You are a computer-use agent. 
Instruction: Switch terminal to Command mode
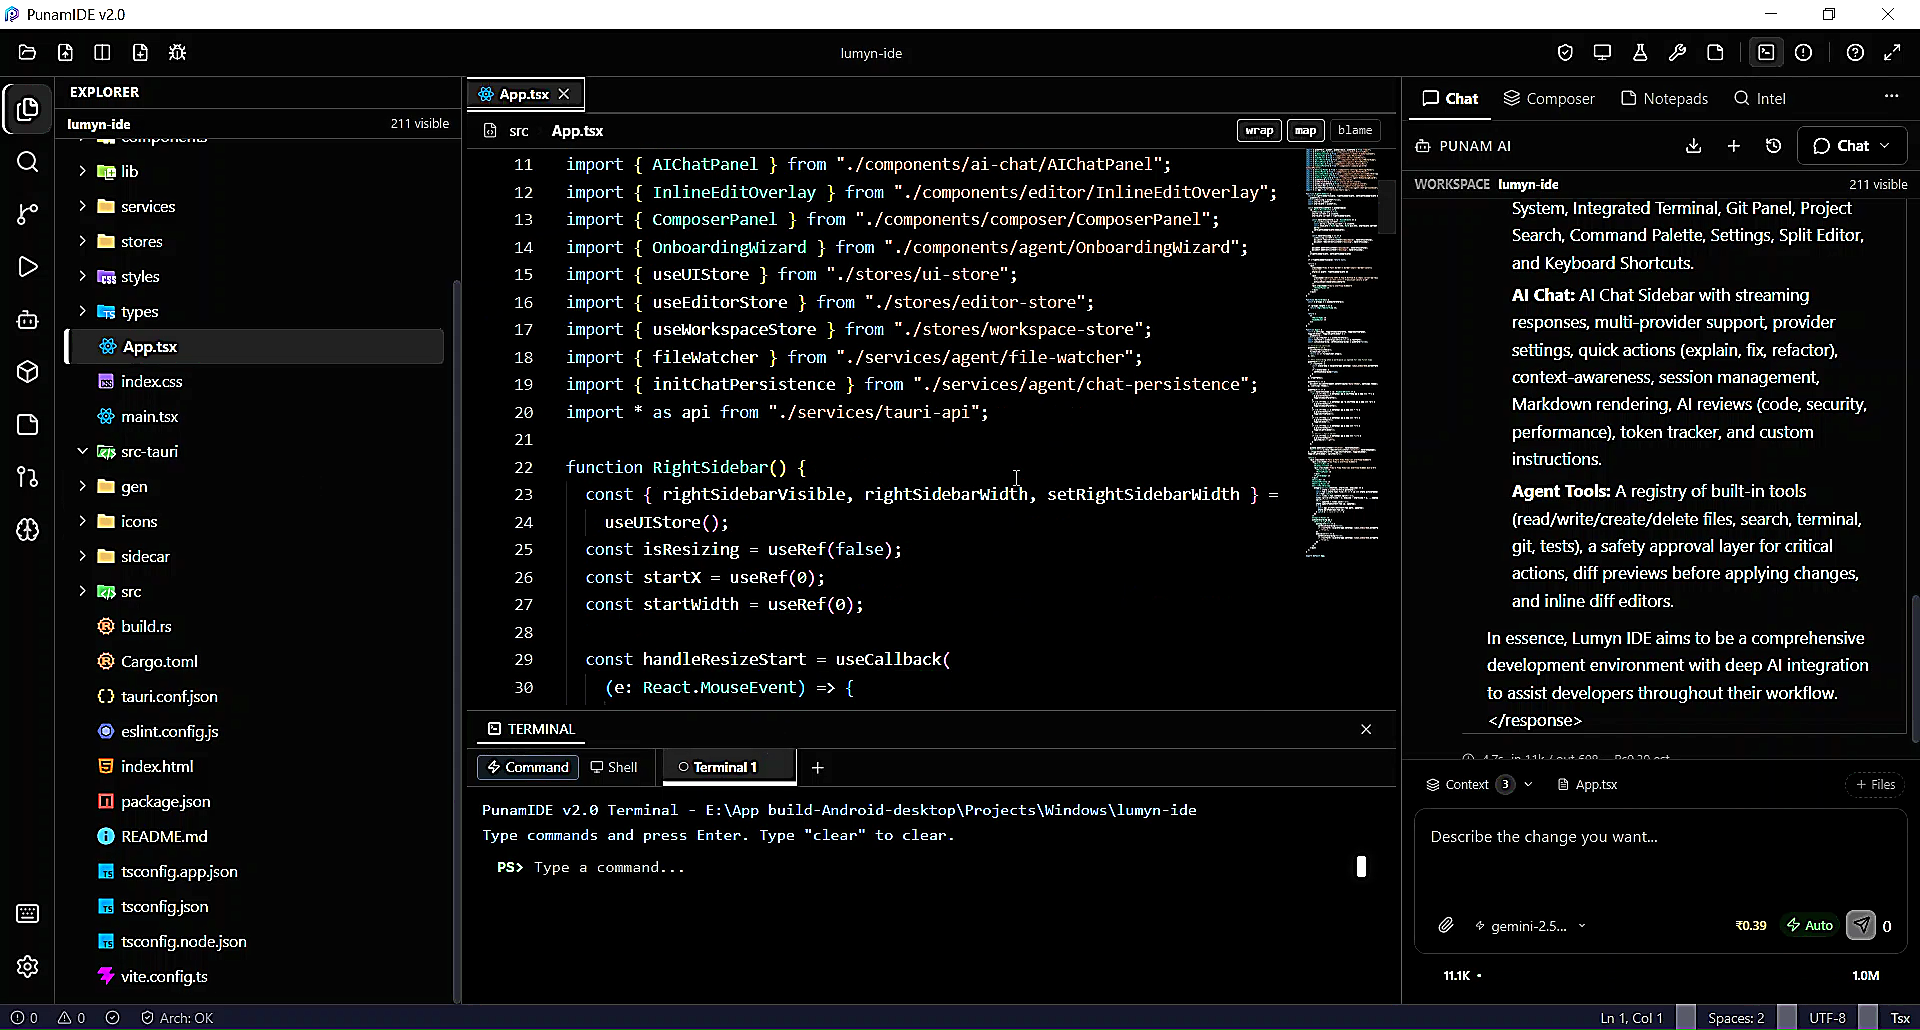528,767
